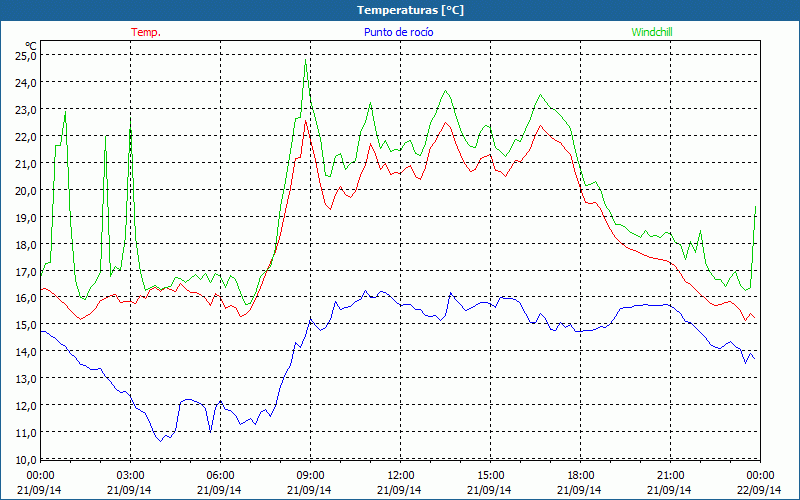
Task: Click the 11,0 y-axis value
Action: pyautogui.click(x=27, y=433)
